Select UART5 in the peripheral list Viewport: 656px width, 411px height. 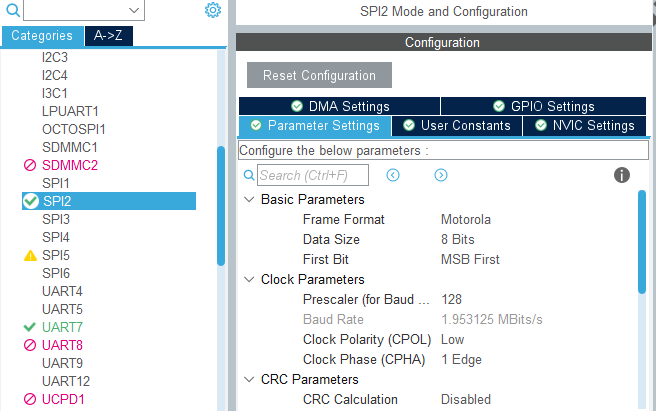62,309
